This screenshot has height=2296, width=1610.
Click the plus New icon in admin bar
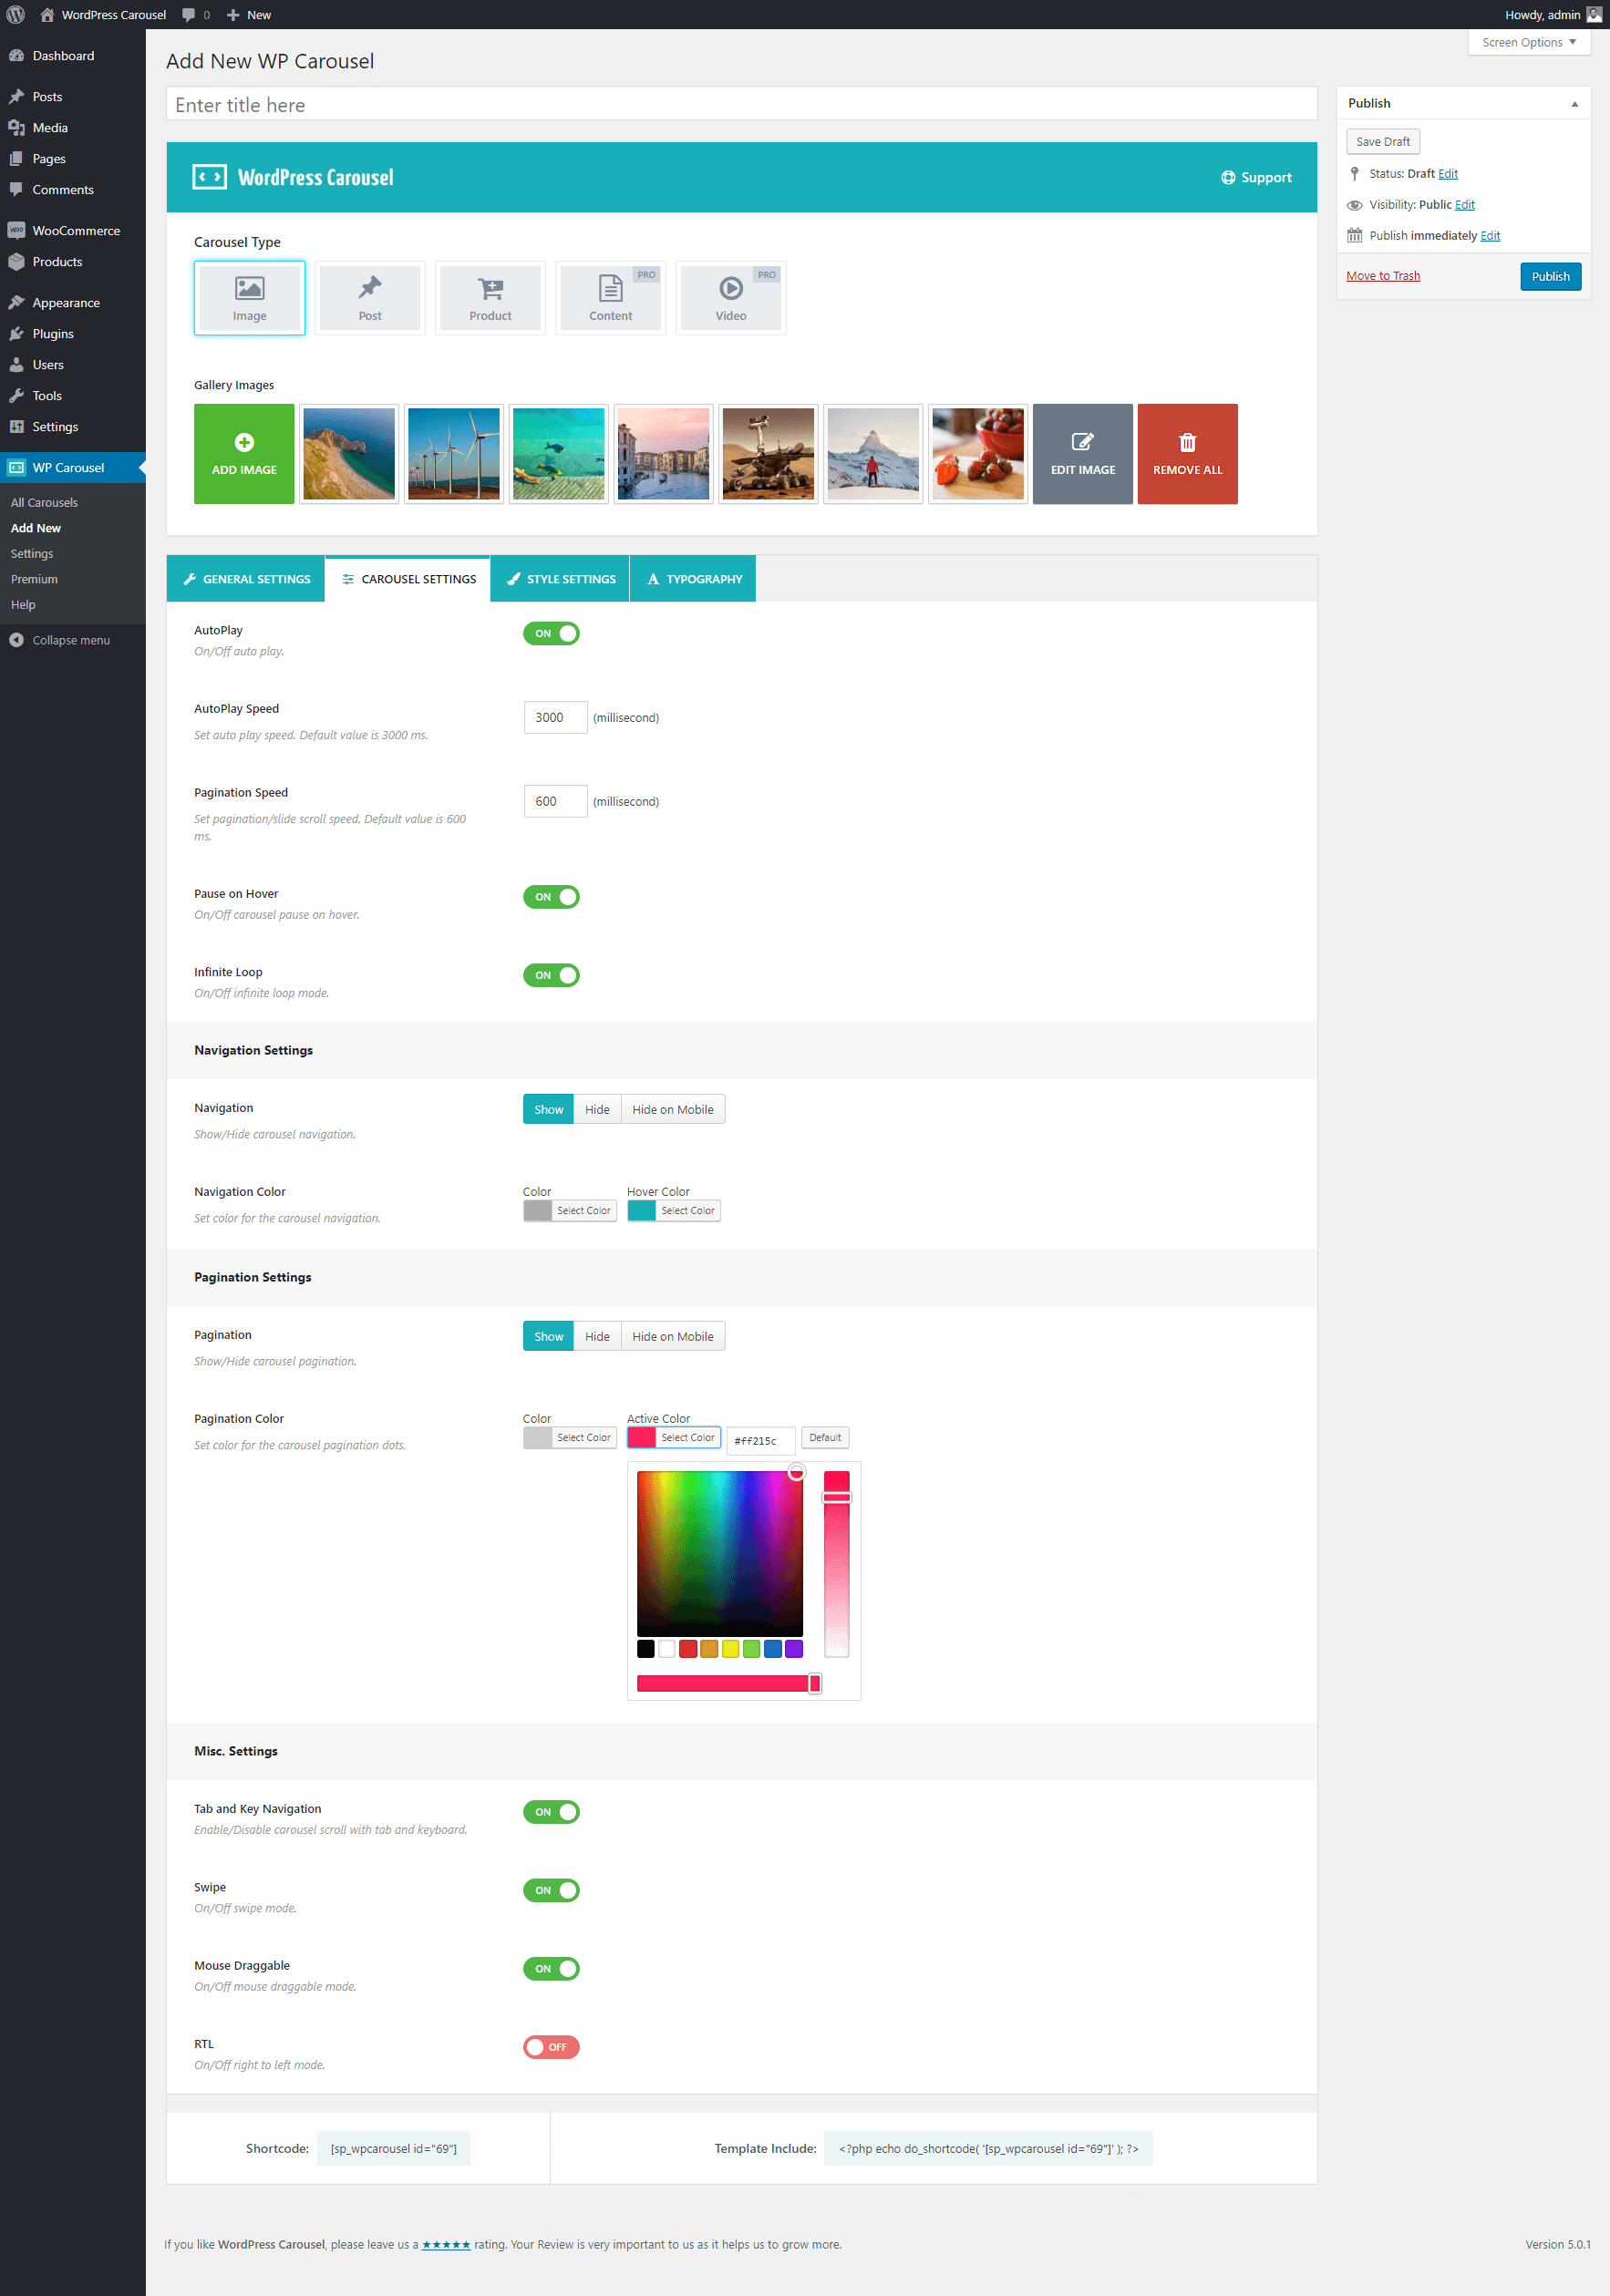pyautogui.click(x=233, y=15)
